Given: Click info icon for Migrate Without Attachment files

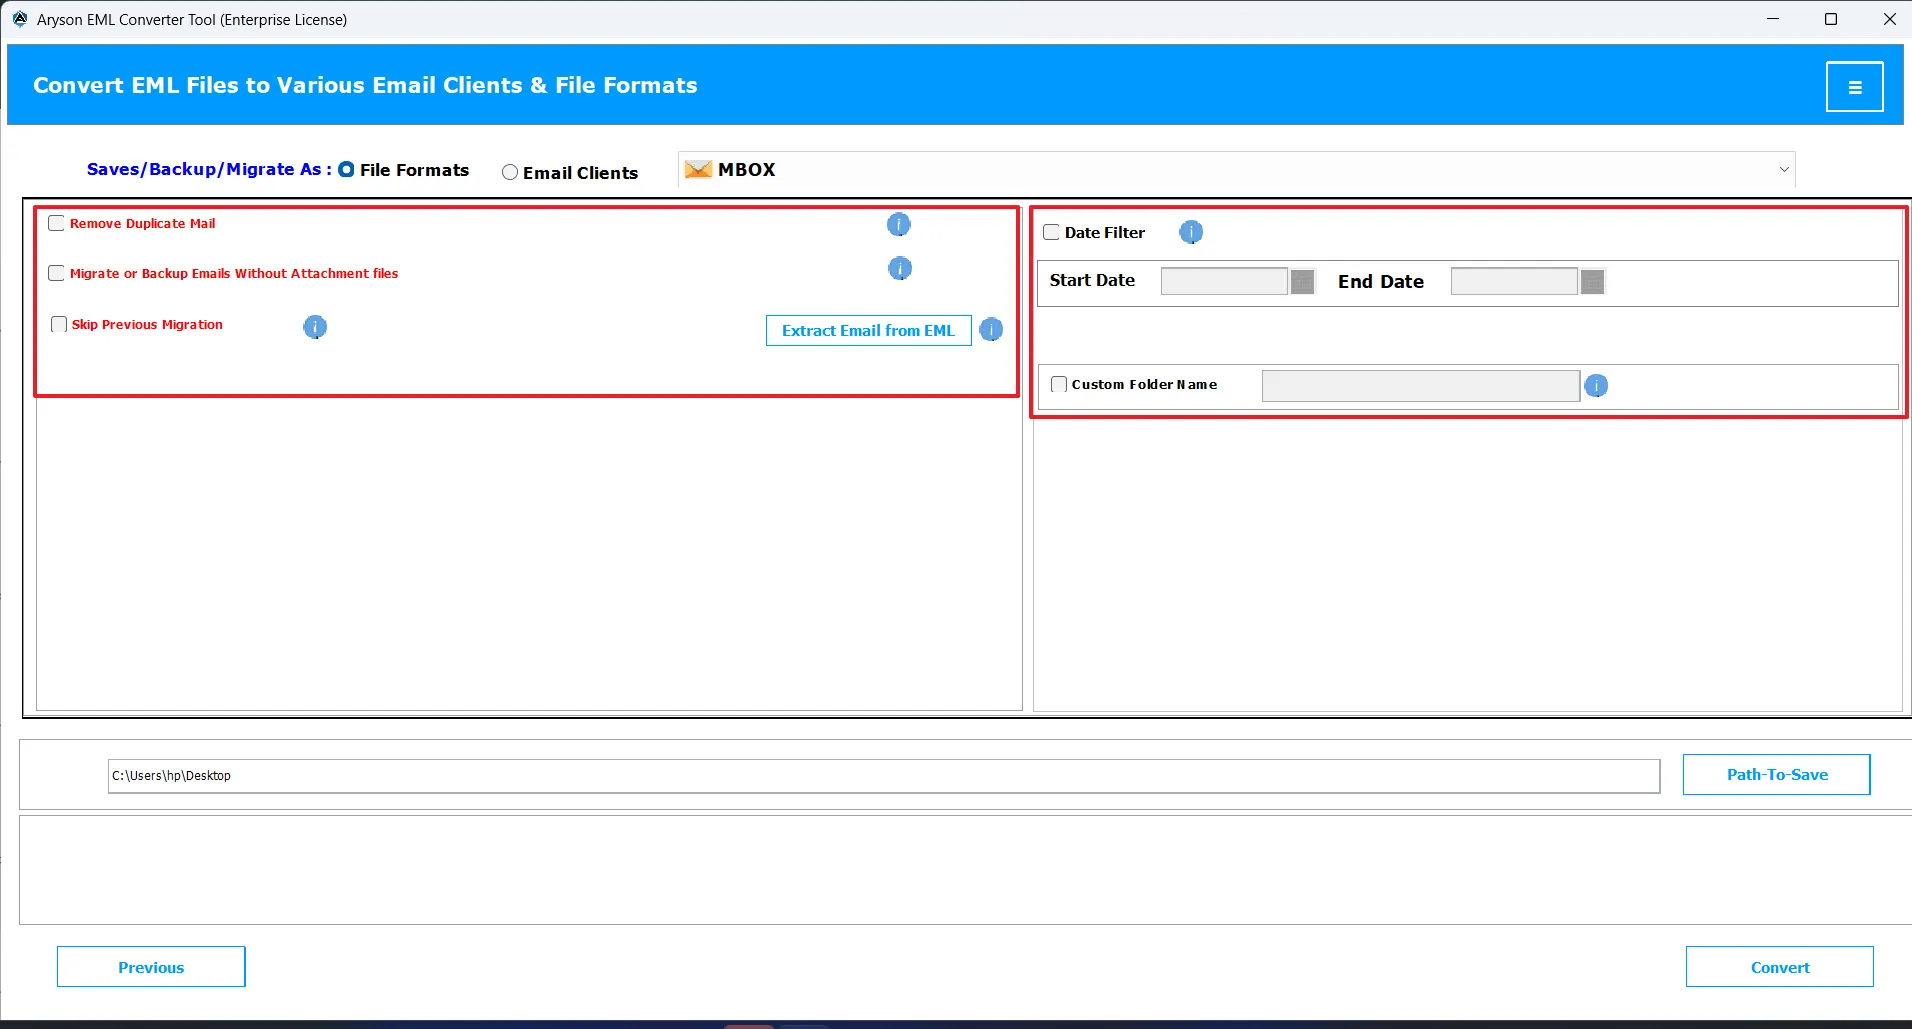Looking at the screenshot, I should point(900,268).
